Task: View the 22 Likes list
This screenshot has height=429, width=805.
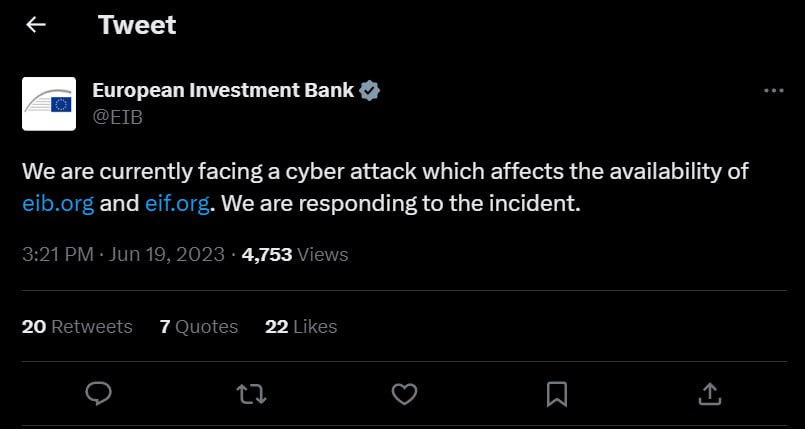Action: click(301, 326)
